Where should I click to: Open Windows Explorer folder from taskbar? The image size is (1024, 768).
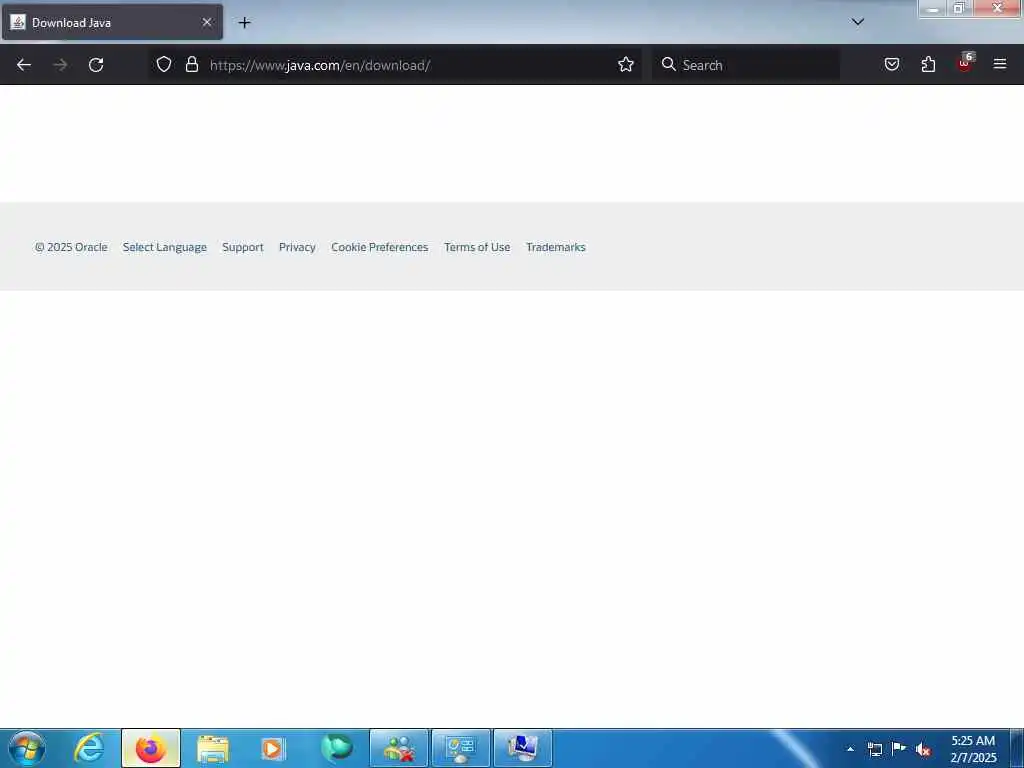pos(213,748)
